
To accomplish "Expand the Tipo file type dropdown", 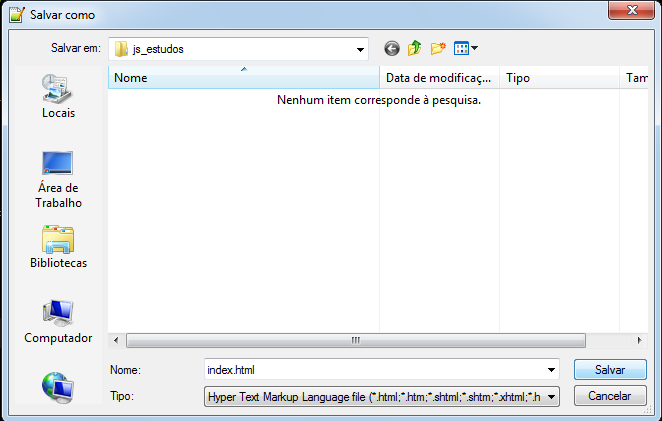I will [551, 397].
